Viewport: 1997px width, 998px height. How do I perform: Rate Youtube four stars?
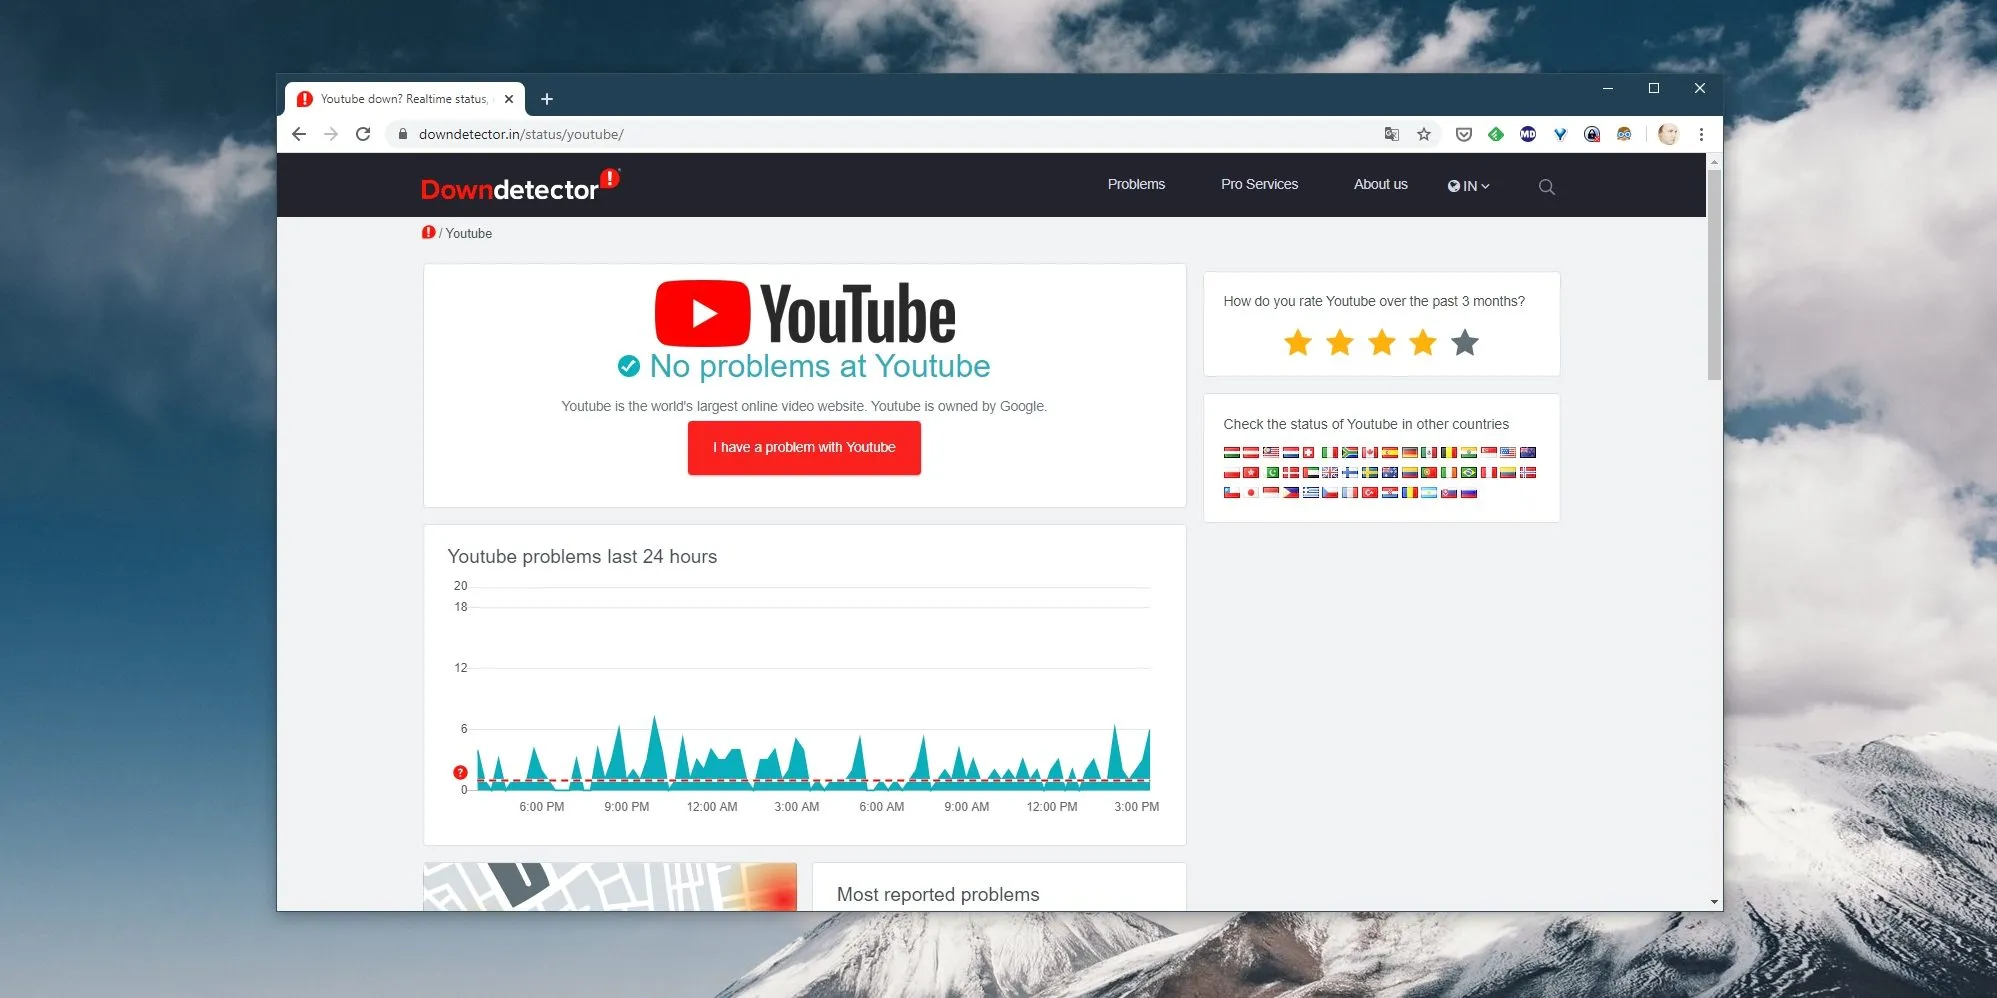(1423, 342)
